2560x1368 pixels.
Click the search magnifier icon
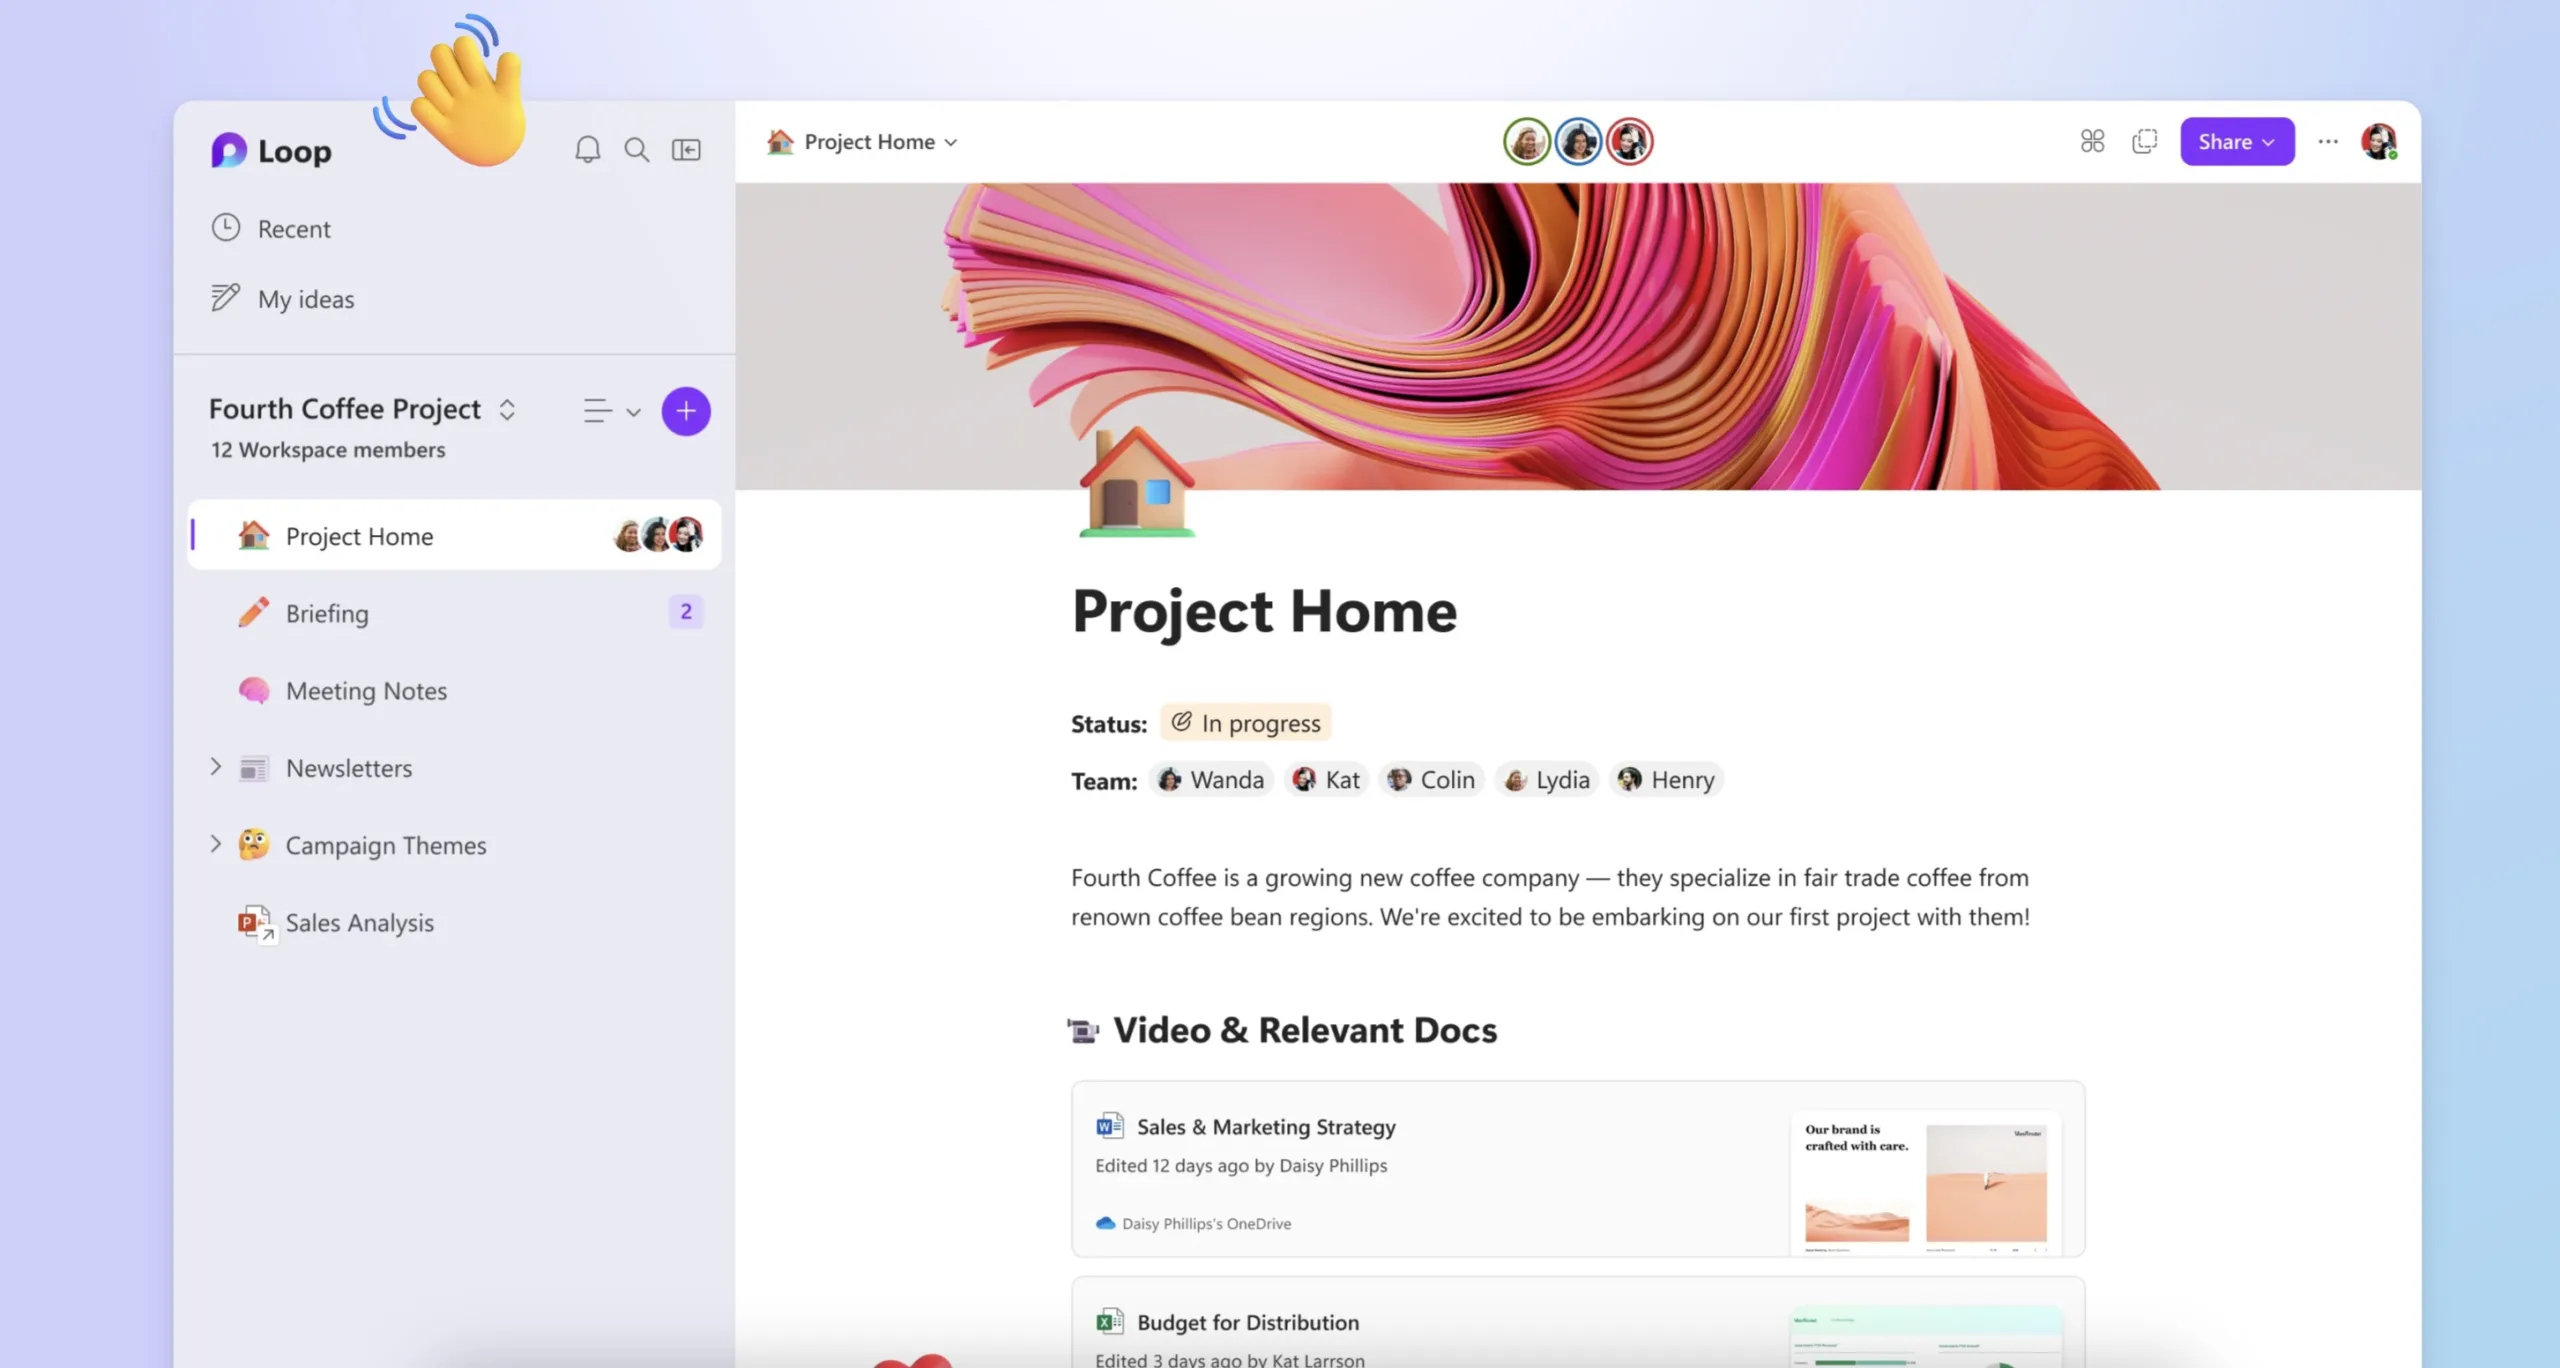(x=637, y=149)
